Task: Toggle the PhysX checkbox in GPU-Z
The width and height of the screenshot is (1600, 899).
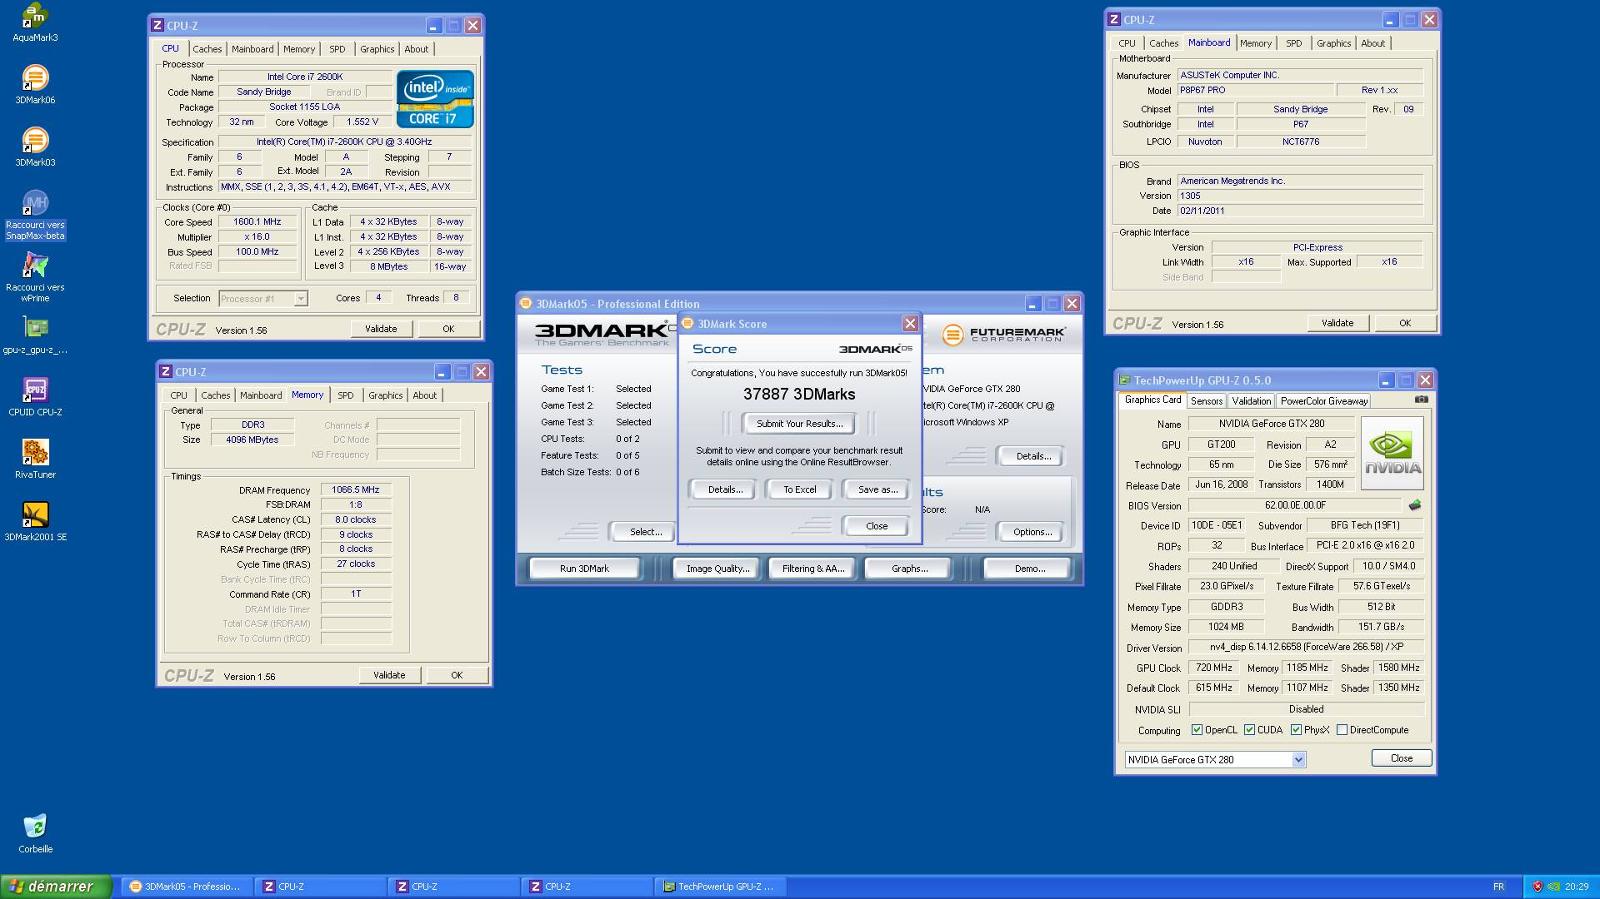Action: (1296, 730)
